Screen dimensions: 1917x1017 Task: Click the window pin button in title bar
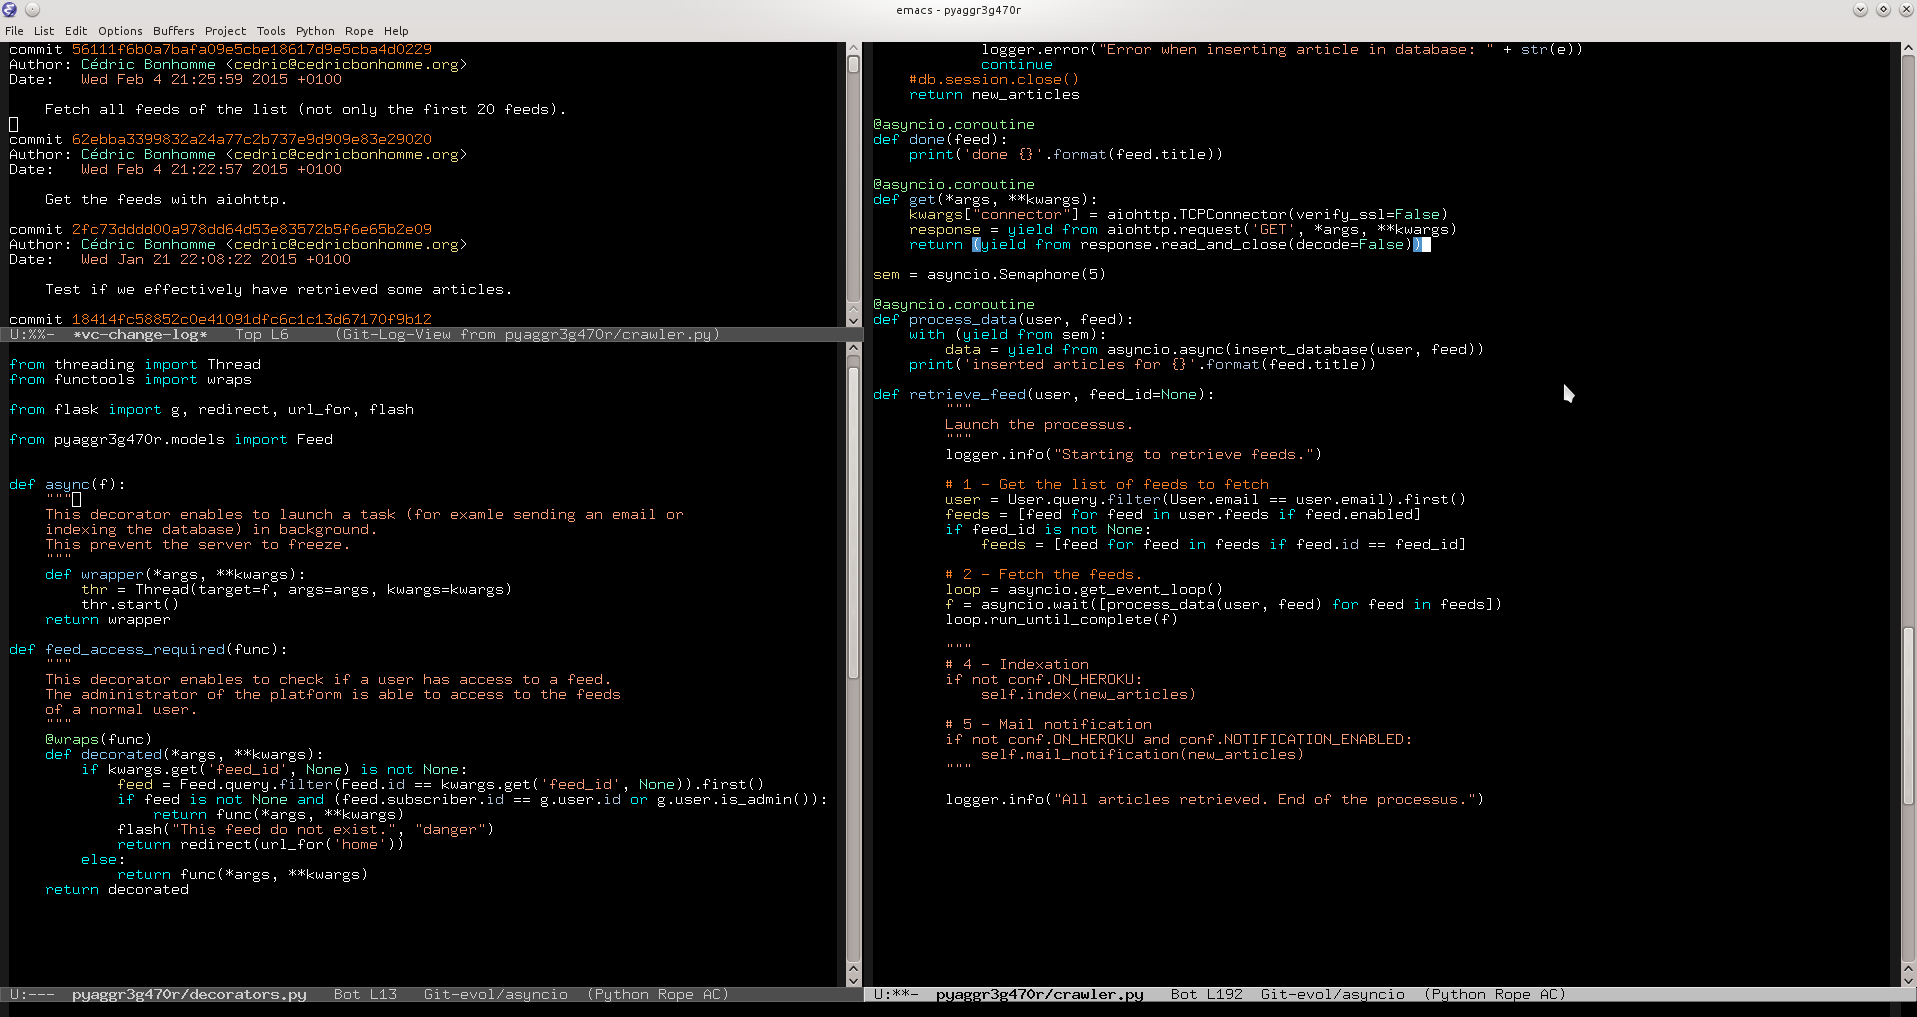[32, 10]
